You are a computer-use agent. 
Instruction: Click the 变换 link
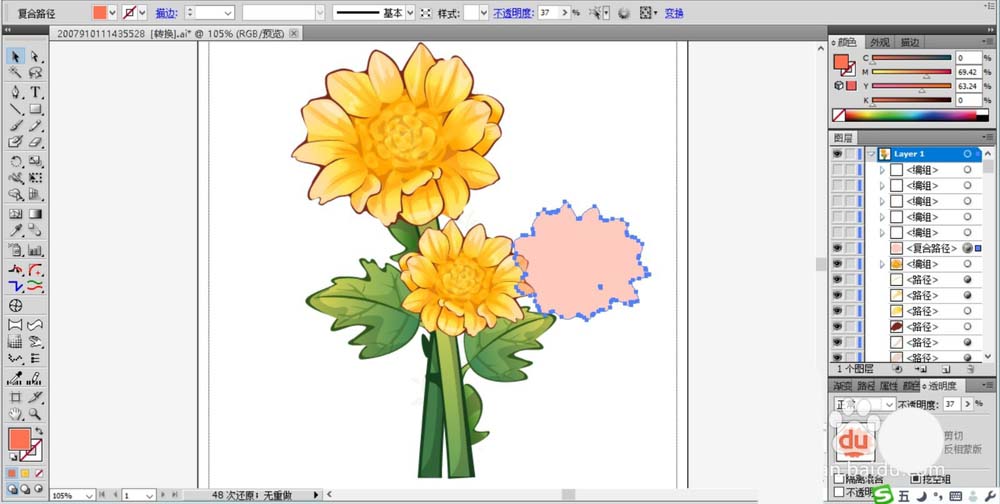674,13
